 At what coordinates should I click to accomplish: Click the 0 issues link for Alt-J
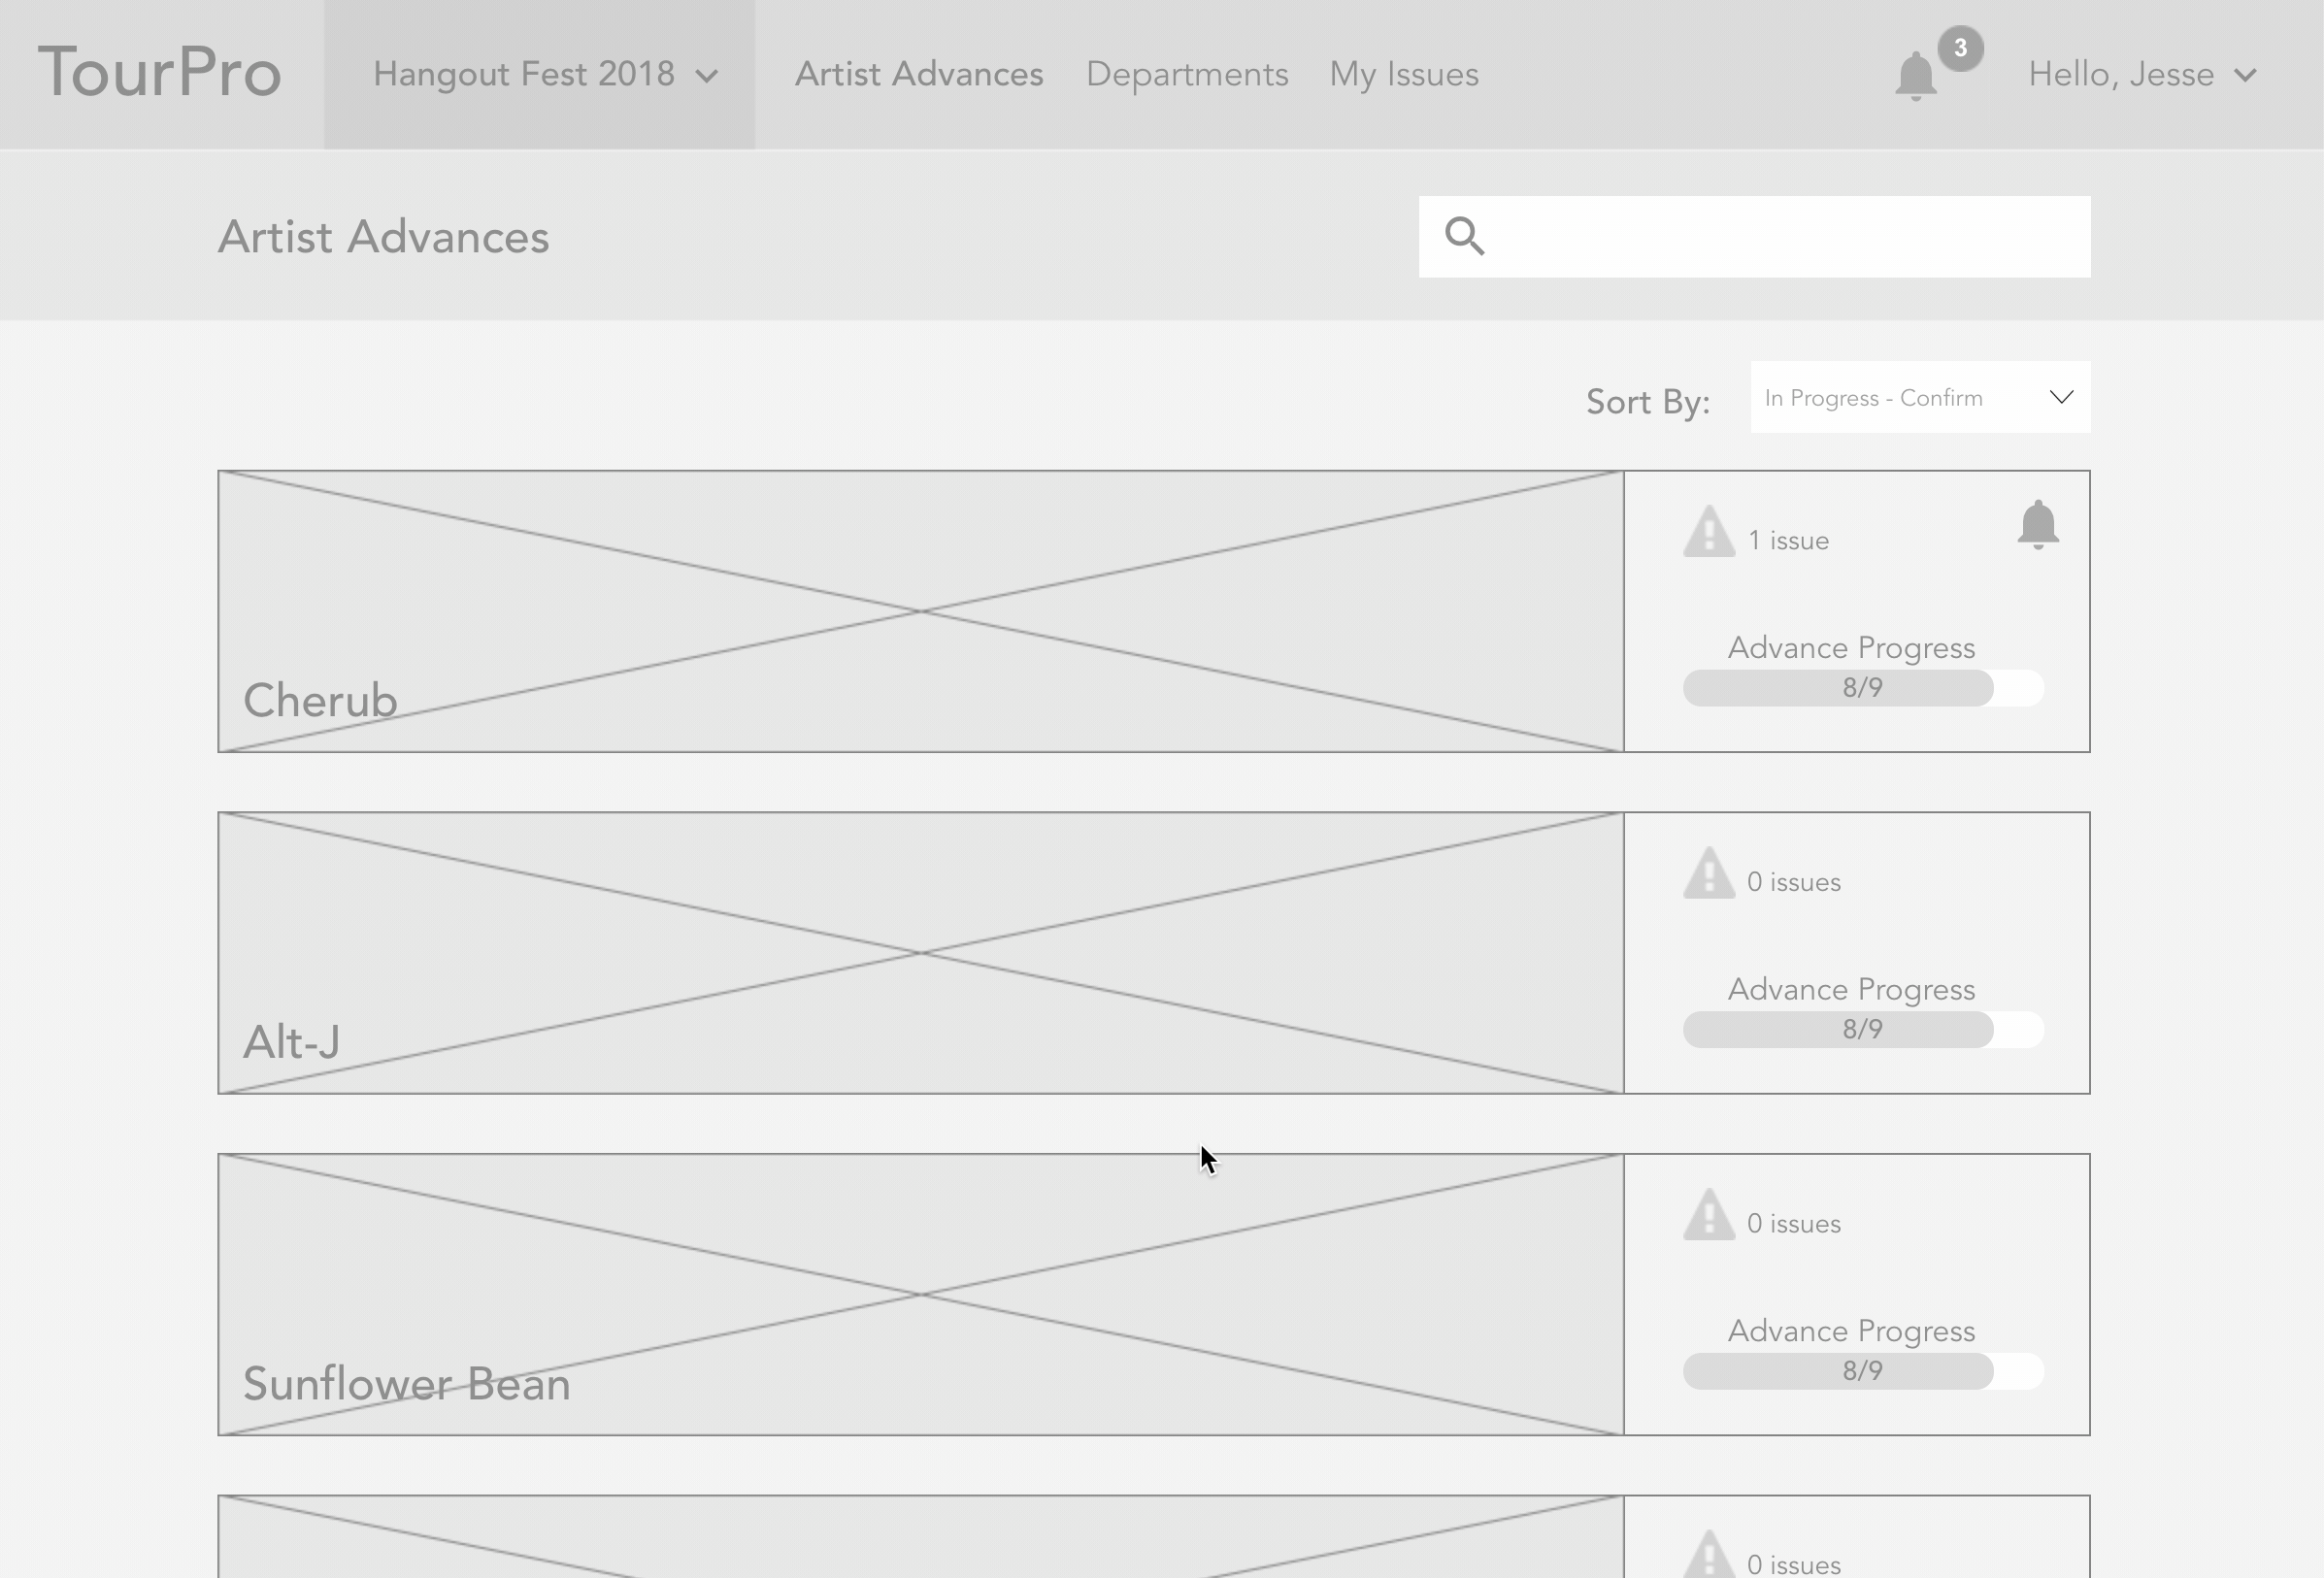1793,882
